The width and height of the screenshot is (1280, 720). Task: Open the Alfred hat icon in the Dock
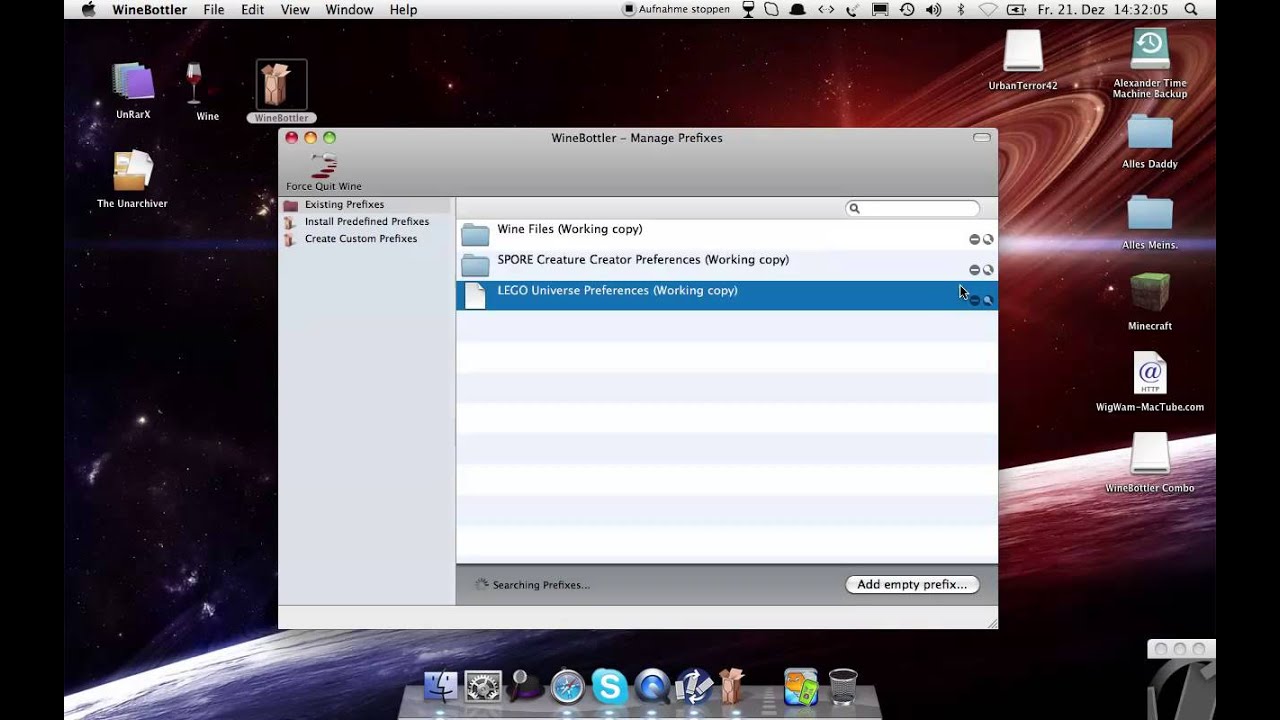[x=525, y=686]
